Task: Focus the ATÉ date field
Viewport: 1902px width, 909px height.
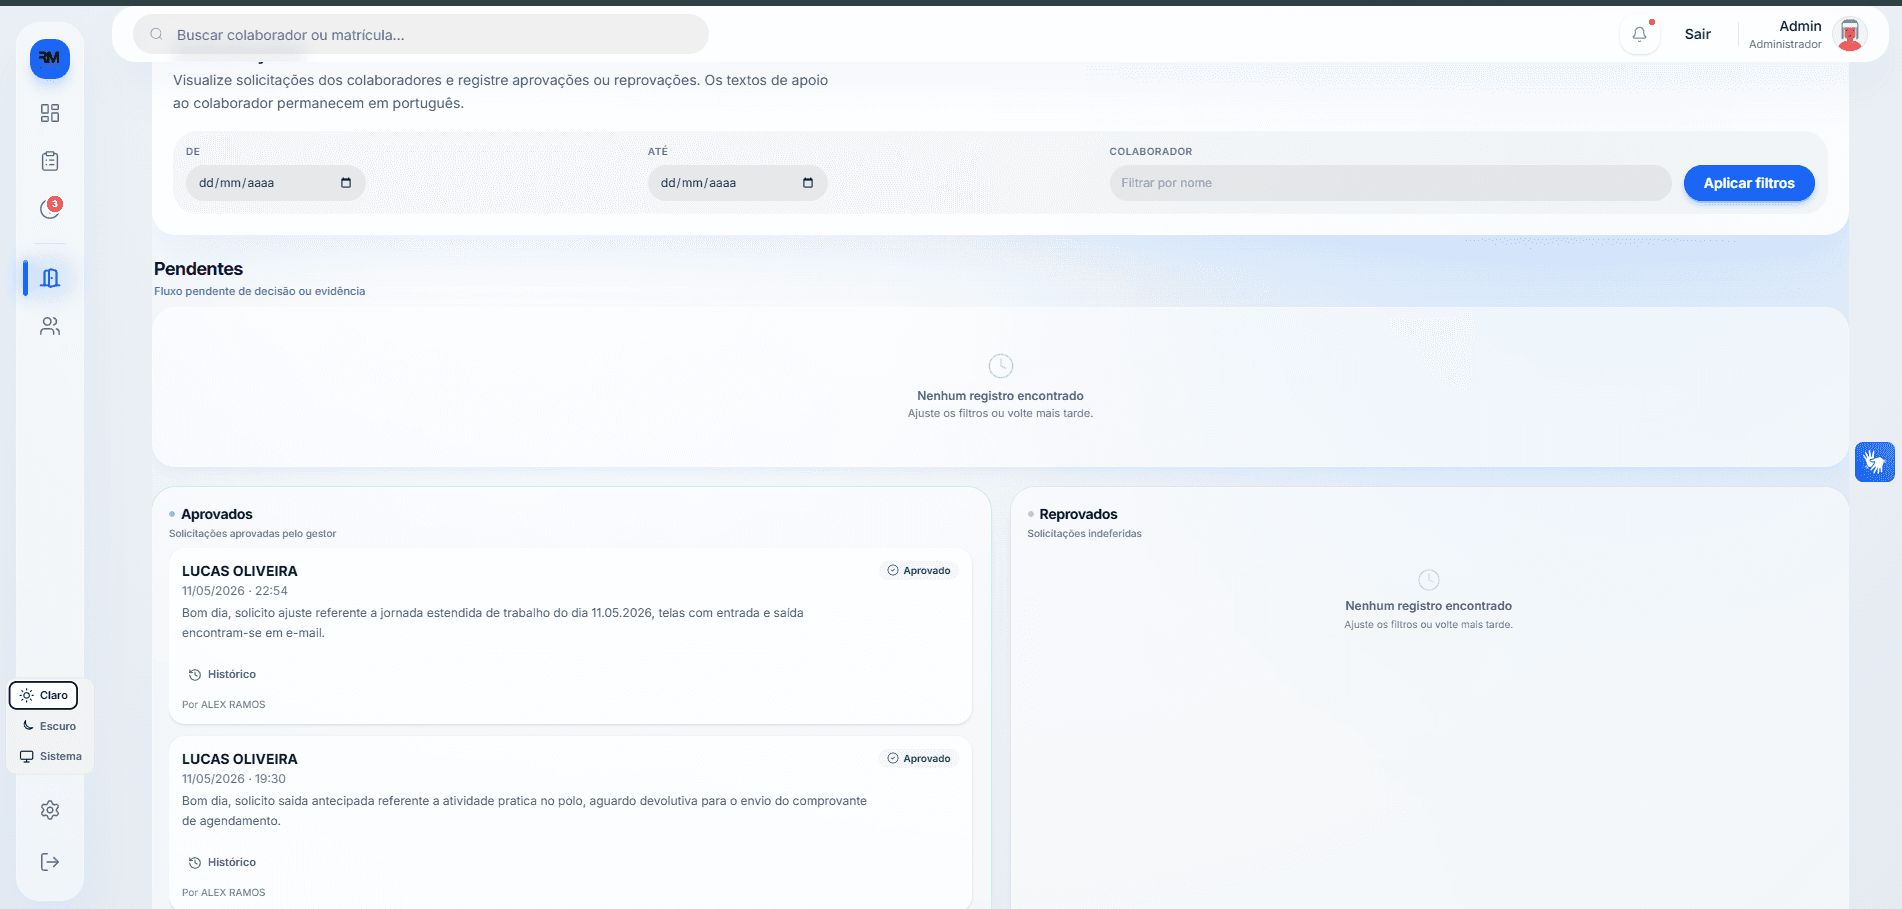Action: pyautogui.click(x=737, y=183)
